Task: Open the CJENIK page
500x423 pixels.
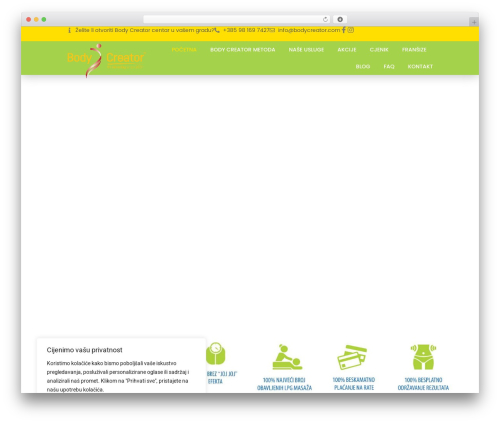Action: [379, 50]
